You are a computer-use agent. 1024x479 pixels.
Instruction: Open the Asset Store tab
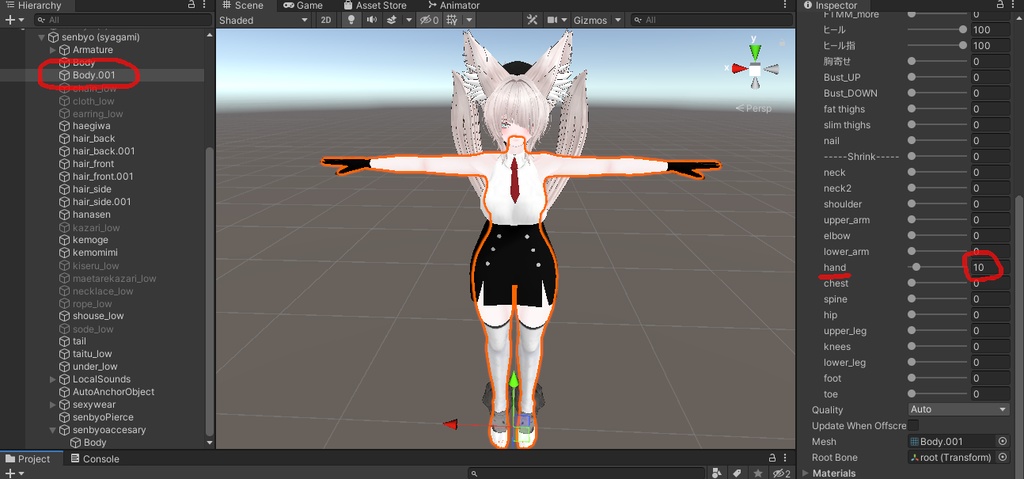point(375,5)
